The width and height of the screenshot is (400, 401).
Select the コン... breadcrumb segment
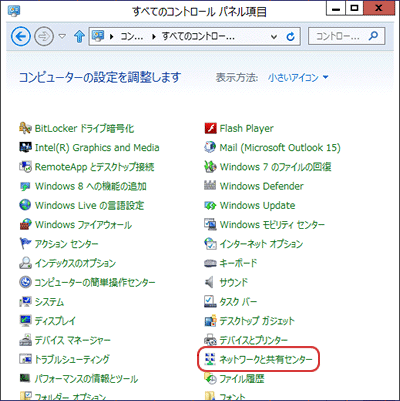[x=132, y=36]
